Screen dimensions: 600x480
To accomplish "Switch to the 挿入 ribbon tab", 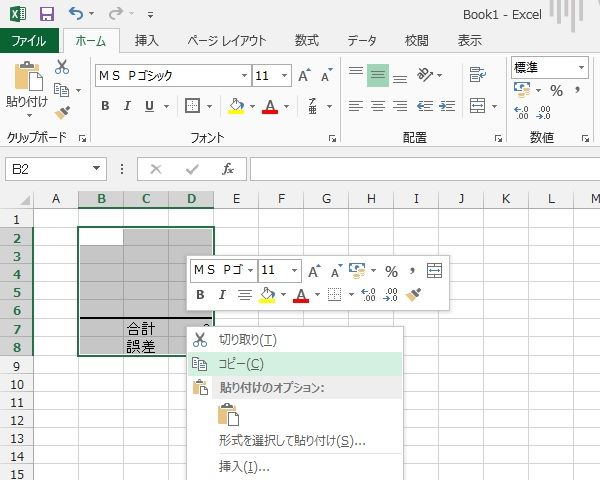I will pos(147,41).
